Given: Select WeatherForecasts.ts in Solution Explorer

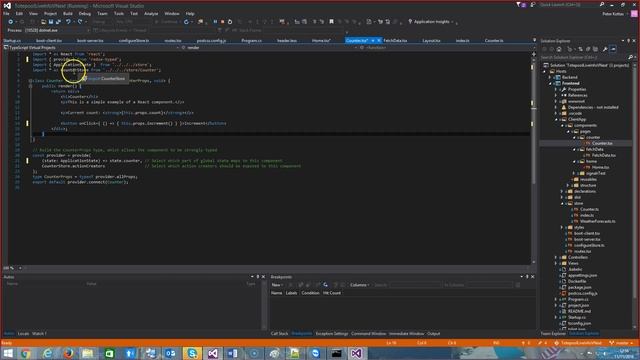Looking at the screenshot, I should (598, 221).
